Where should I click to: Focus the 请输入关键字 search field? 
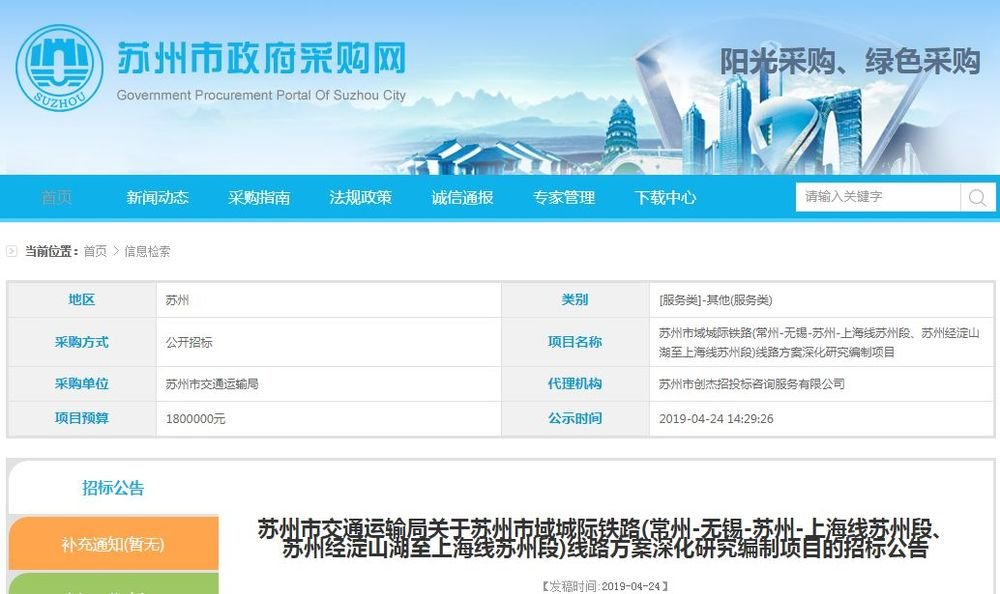click(878, 197)
